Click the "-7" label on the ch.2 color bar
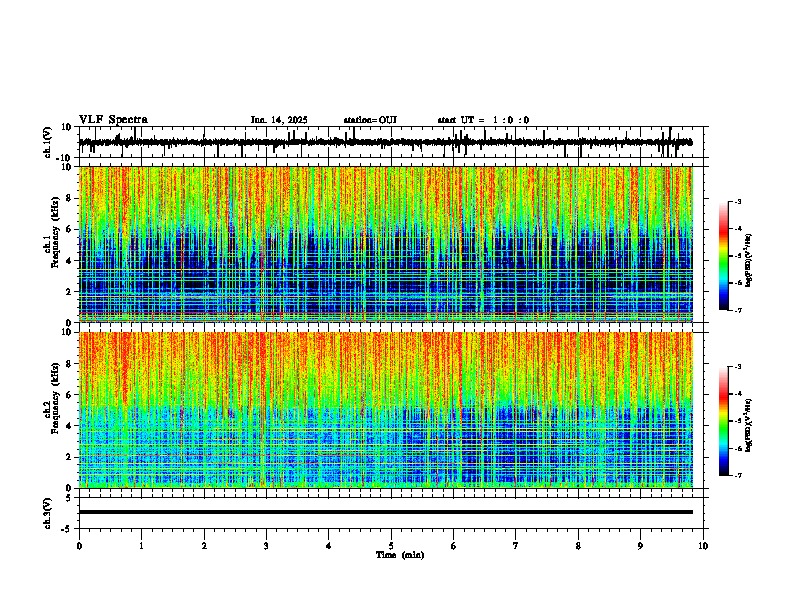Image resolution: width=792 pixels, height=612 pixels. pos(737,476)
